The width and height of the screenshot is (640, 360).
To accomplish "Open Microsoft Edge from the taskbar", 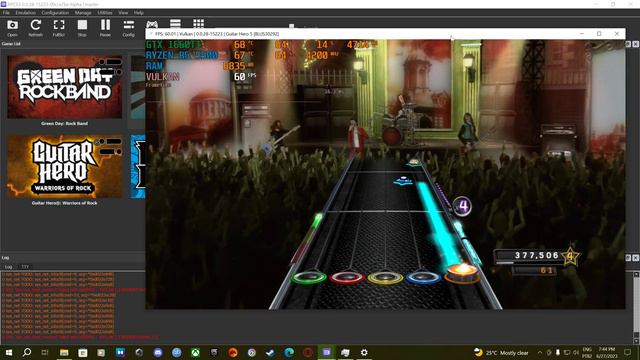I will click(289, 352).
